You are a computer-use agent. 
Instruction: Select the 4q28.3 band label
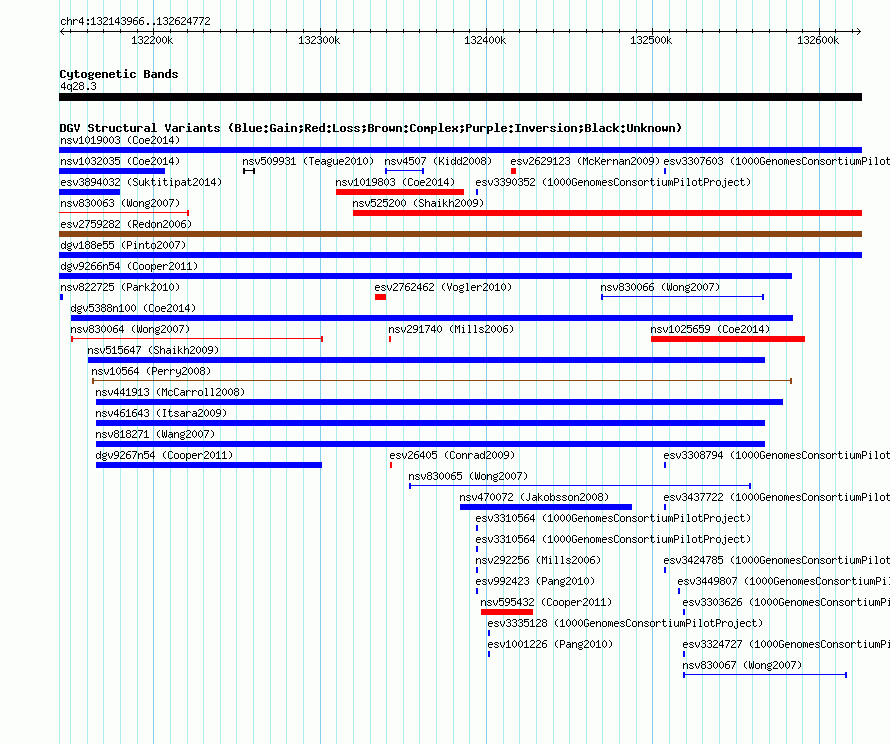(78, 86)
